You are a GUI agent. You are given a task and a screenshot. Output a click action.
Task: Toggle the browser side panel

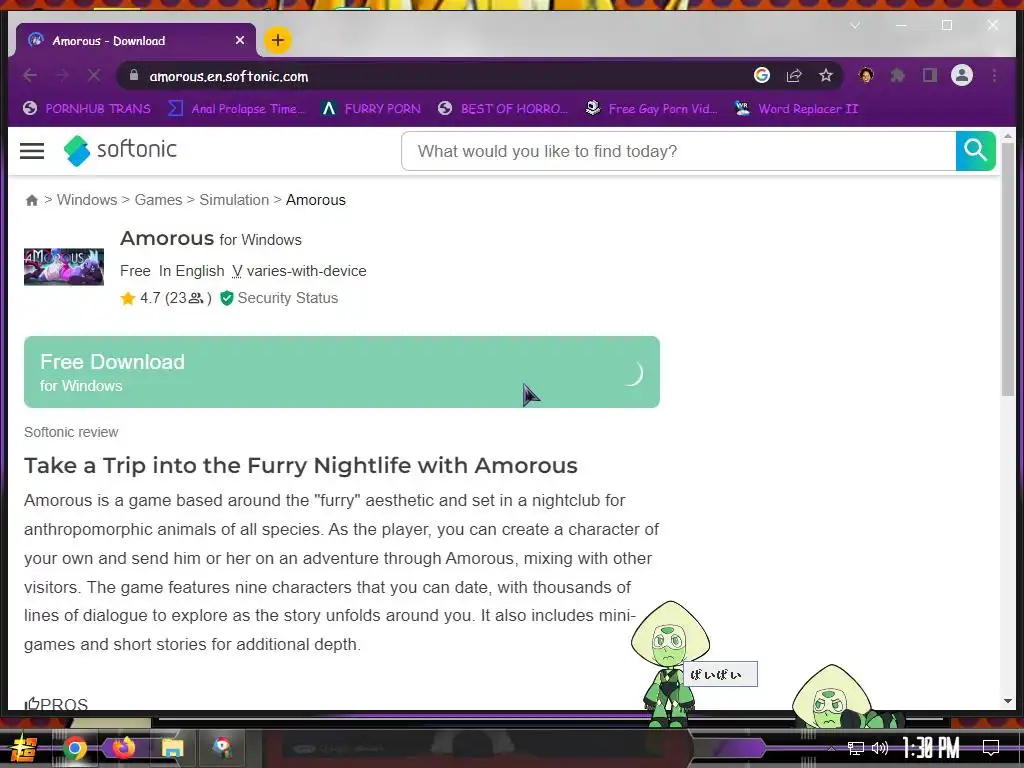click(x=930, y=76)
